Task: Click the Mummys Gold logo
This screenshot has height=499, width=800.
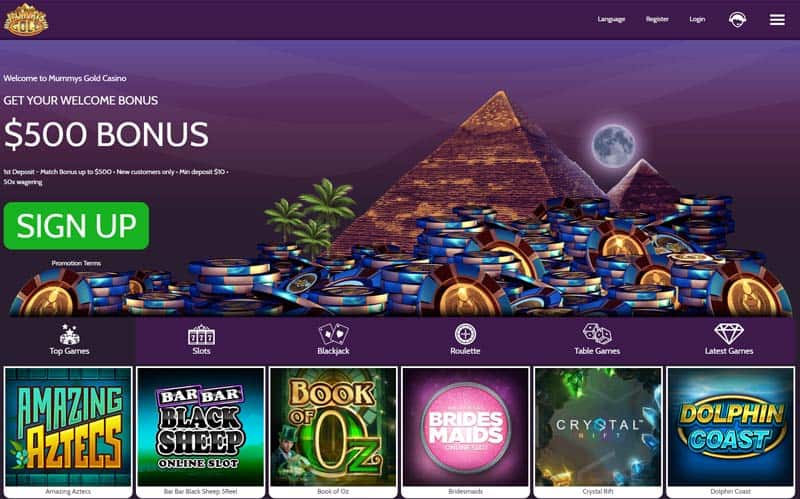Action: pos(26,19)
